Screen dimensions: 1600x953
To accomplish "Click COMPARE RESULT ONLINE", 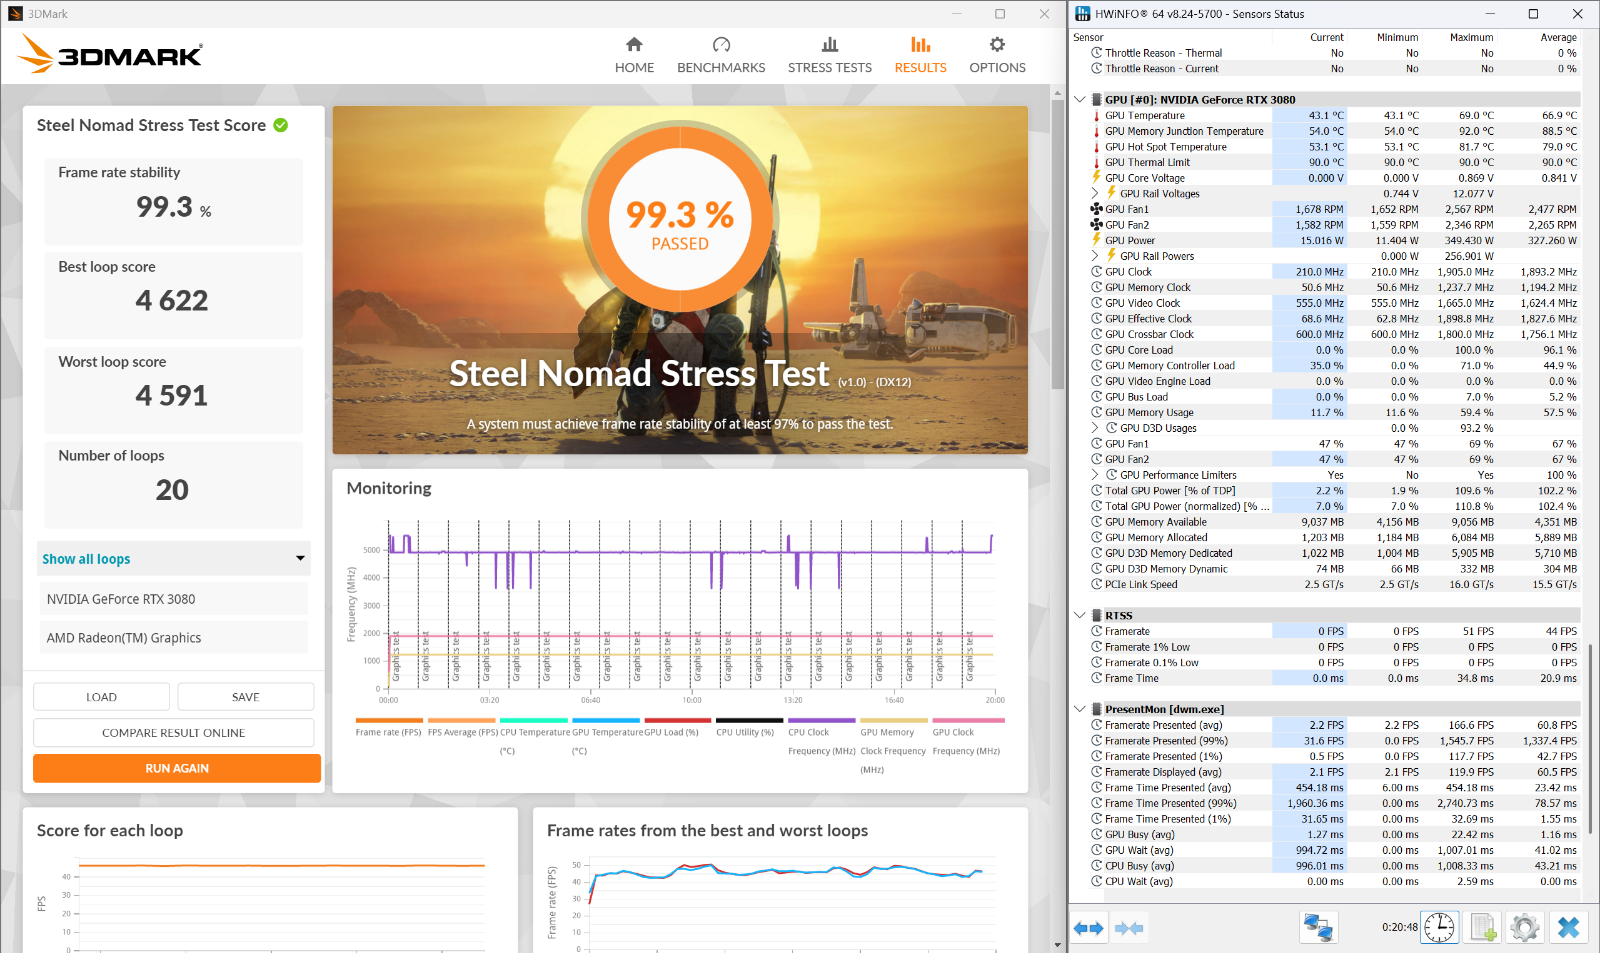I will (174, 733).
